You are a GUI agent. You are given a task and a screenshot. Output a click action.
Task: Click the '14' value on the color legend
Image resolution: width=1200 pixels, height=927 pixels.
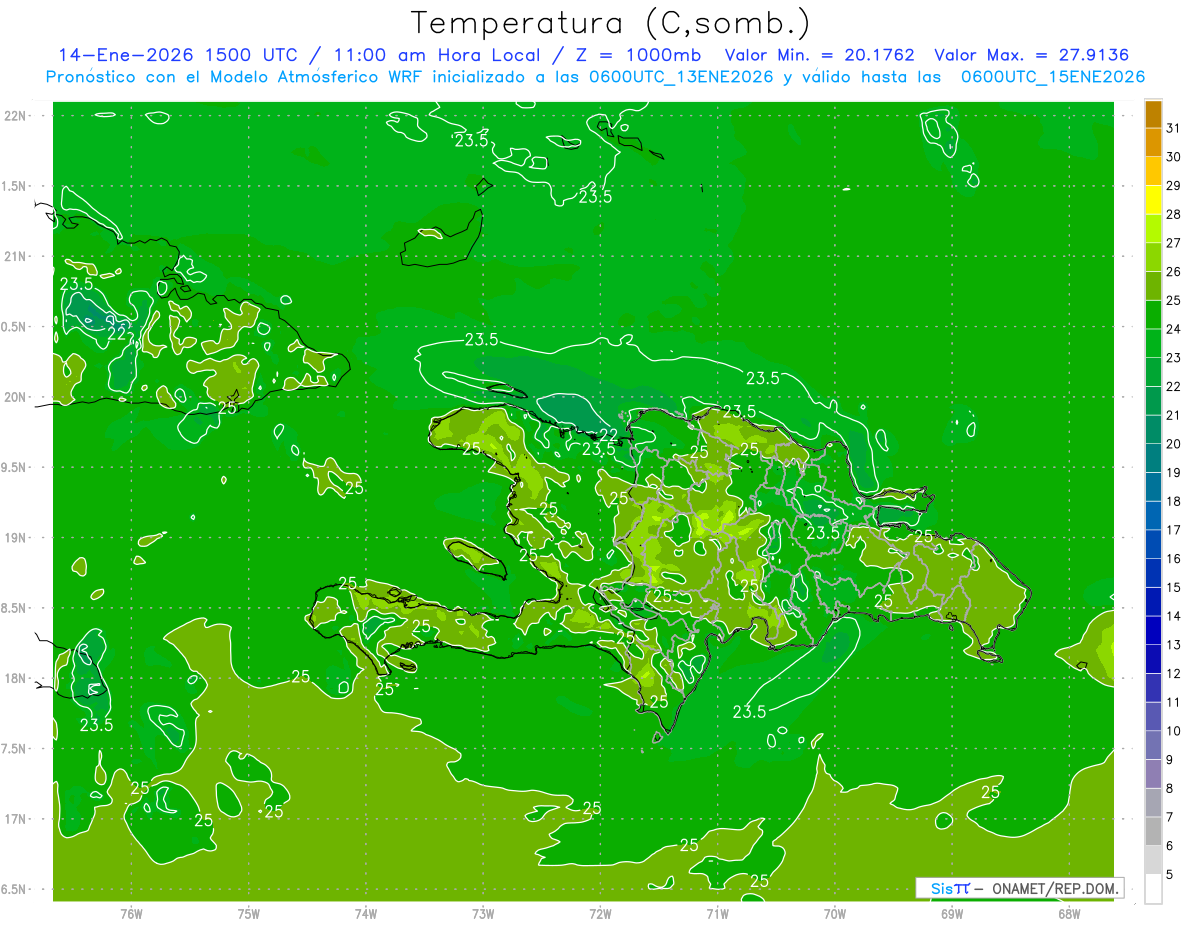pos(1173,616)
